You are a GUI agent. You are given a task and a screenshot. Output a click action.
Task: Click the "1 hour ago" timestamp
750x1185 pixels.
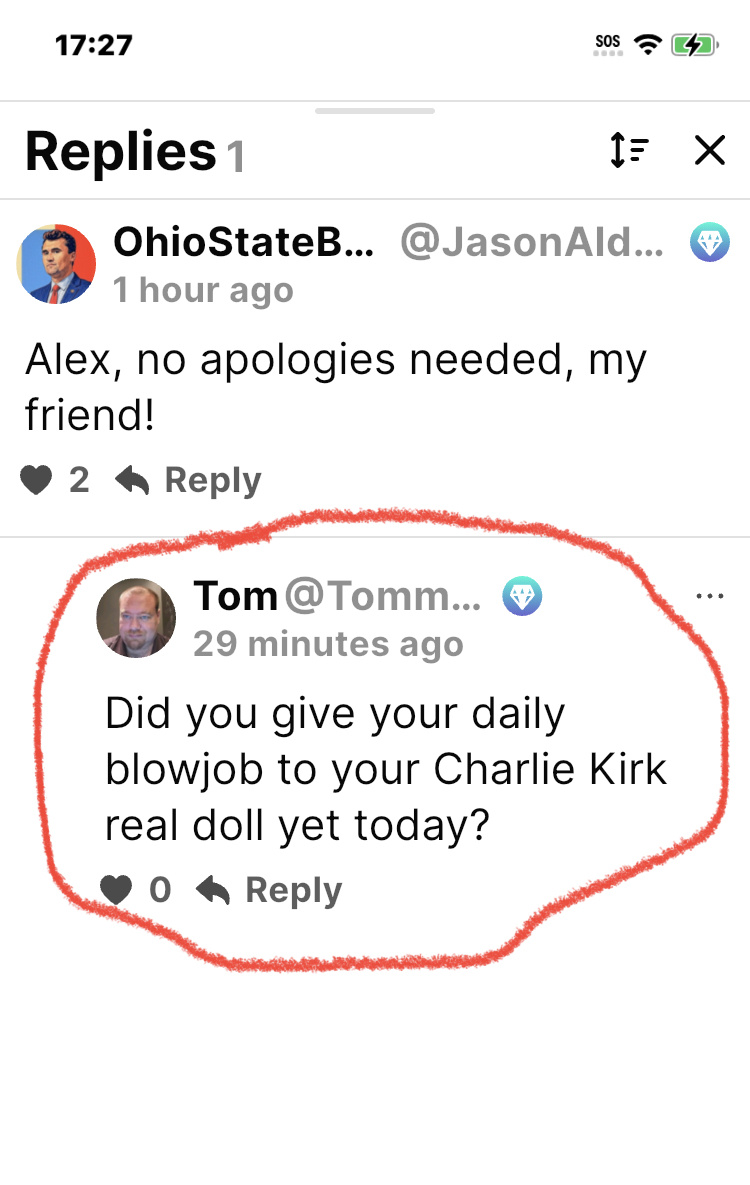coord(203,290)
